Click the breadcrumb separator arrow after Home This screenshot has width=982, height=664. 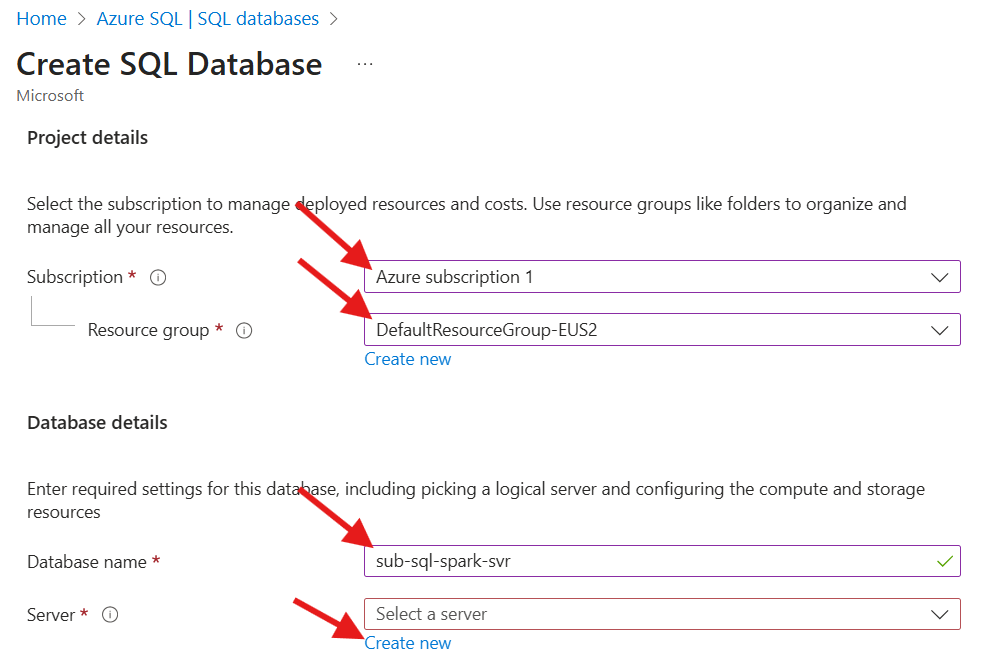coord(81,19)
